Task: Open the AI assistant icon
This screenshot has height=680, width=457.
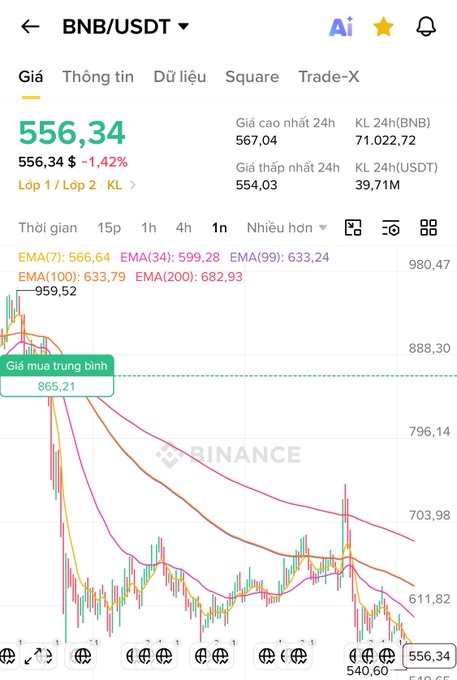Action: point(341,27)
